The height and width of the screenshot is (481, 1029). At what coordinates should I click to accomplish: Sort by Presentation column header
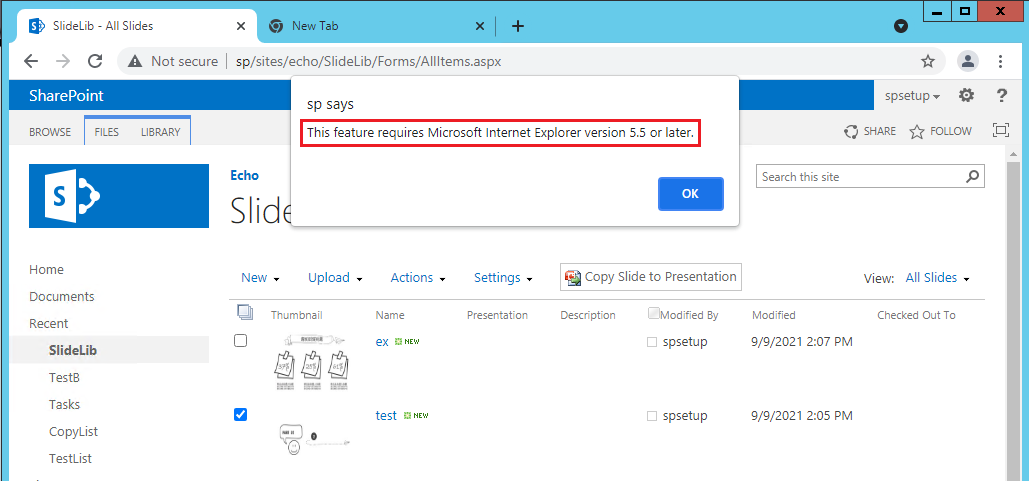click(x=497, y=315)
